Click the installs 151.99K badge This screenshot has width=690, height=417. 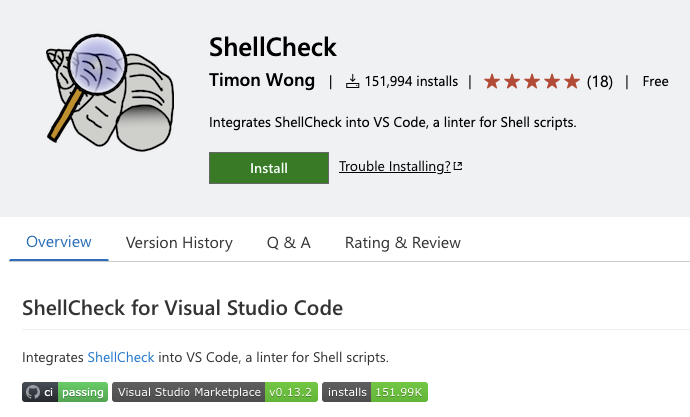tap(375, 392)
